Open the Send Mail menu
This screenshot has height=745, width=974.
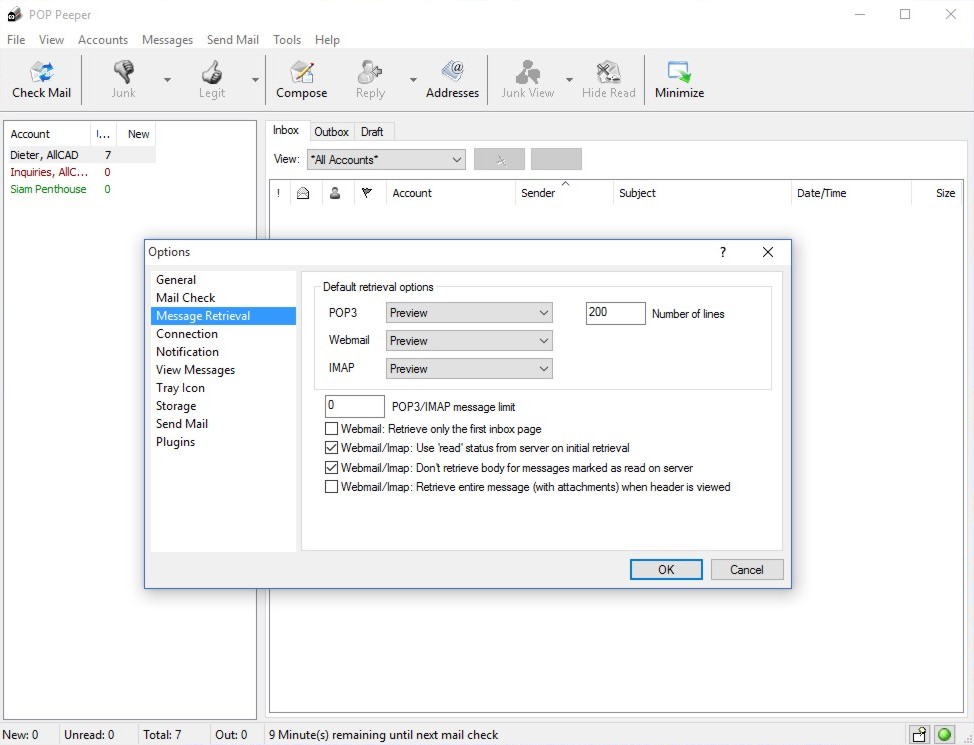click(232, 40)
